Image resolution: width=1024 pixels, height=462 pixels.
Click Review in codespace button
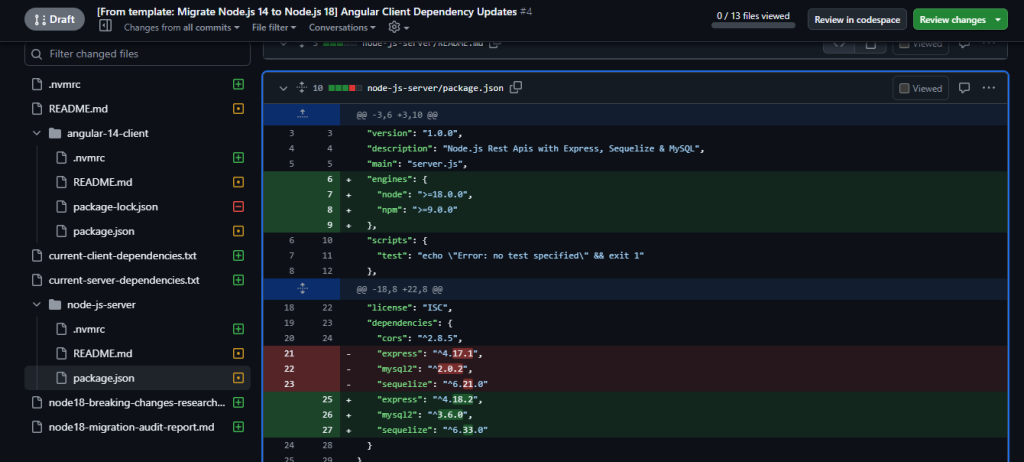point(857,19)
